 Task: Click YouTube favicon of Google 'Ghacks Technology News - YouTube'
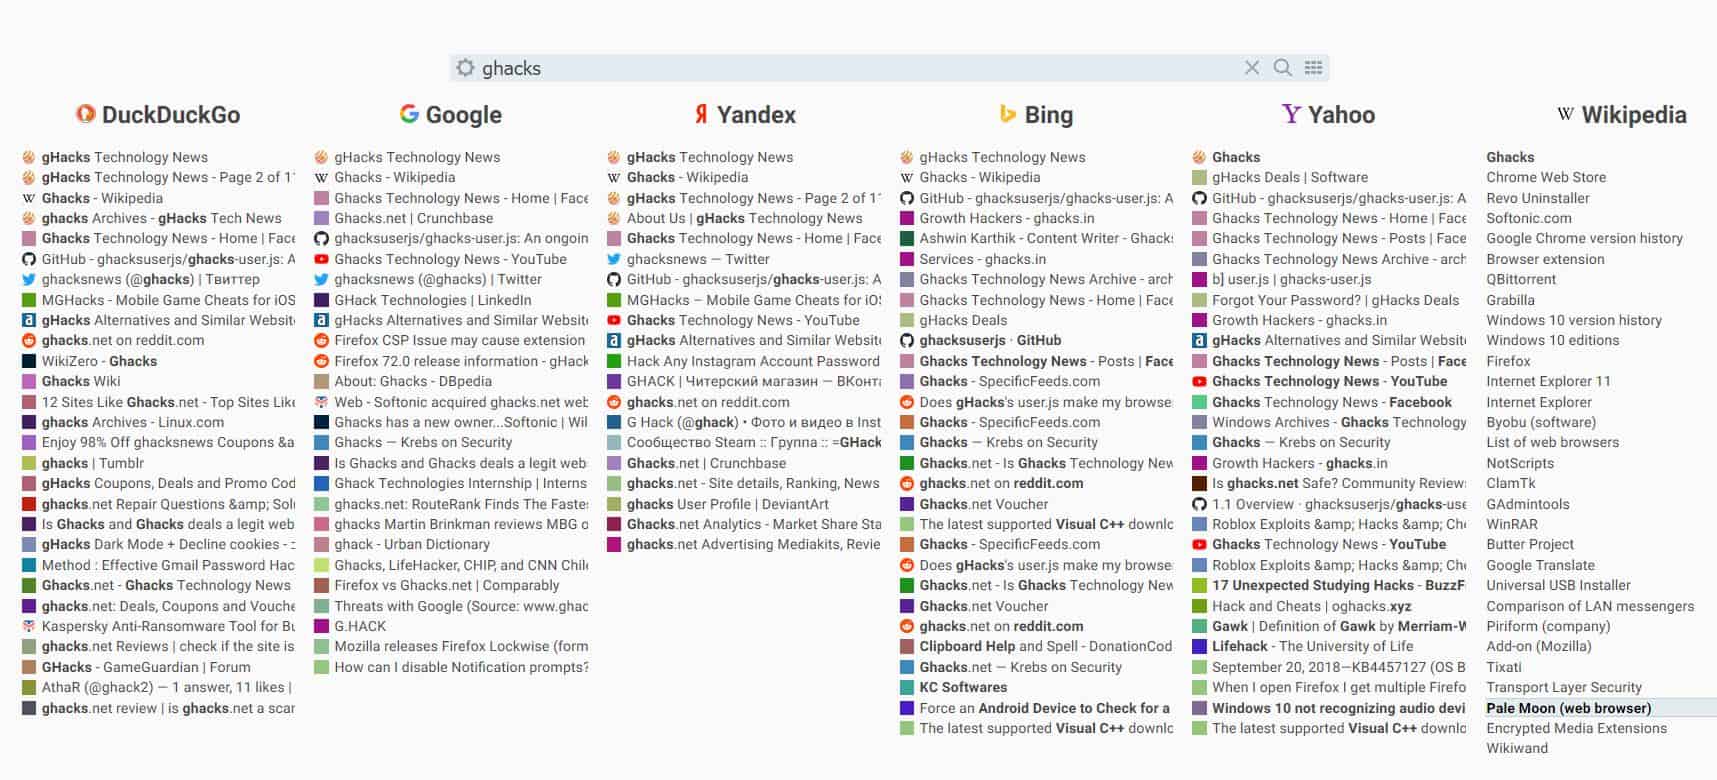(321, 259)
